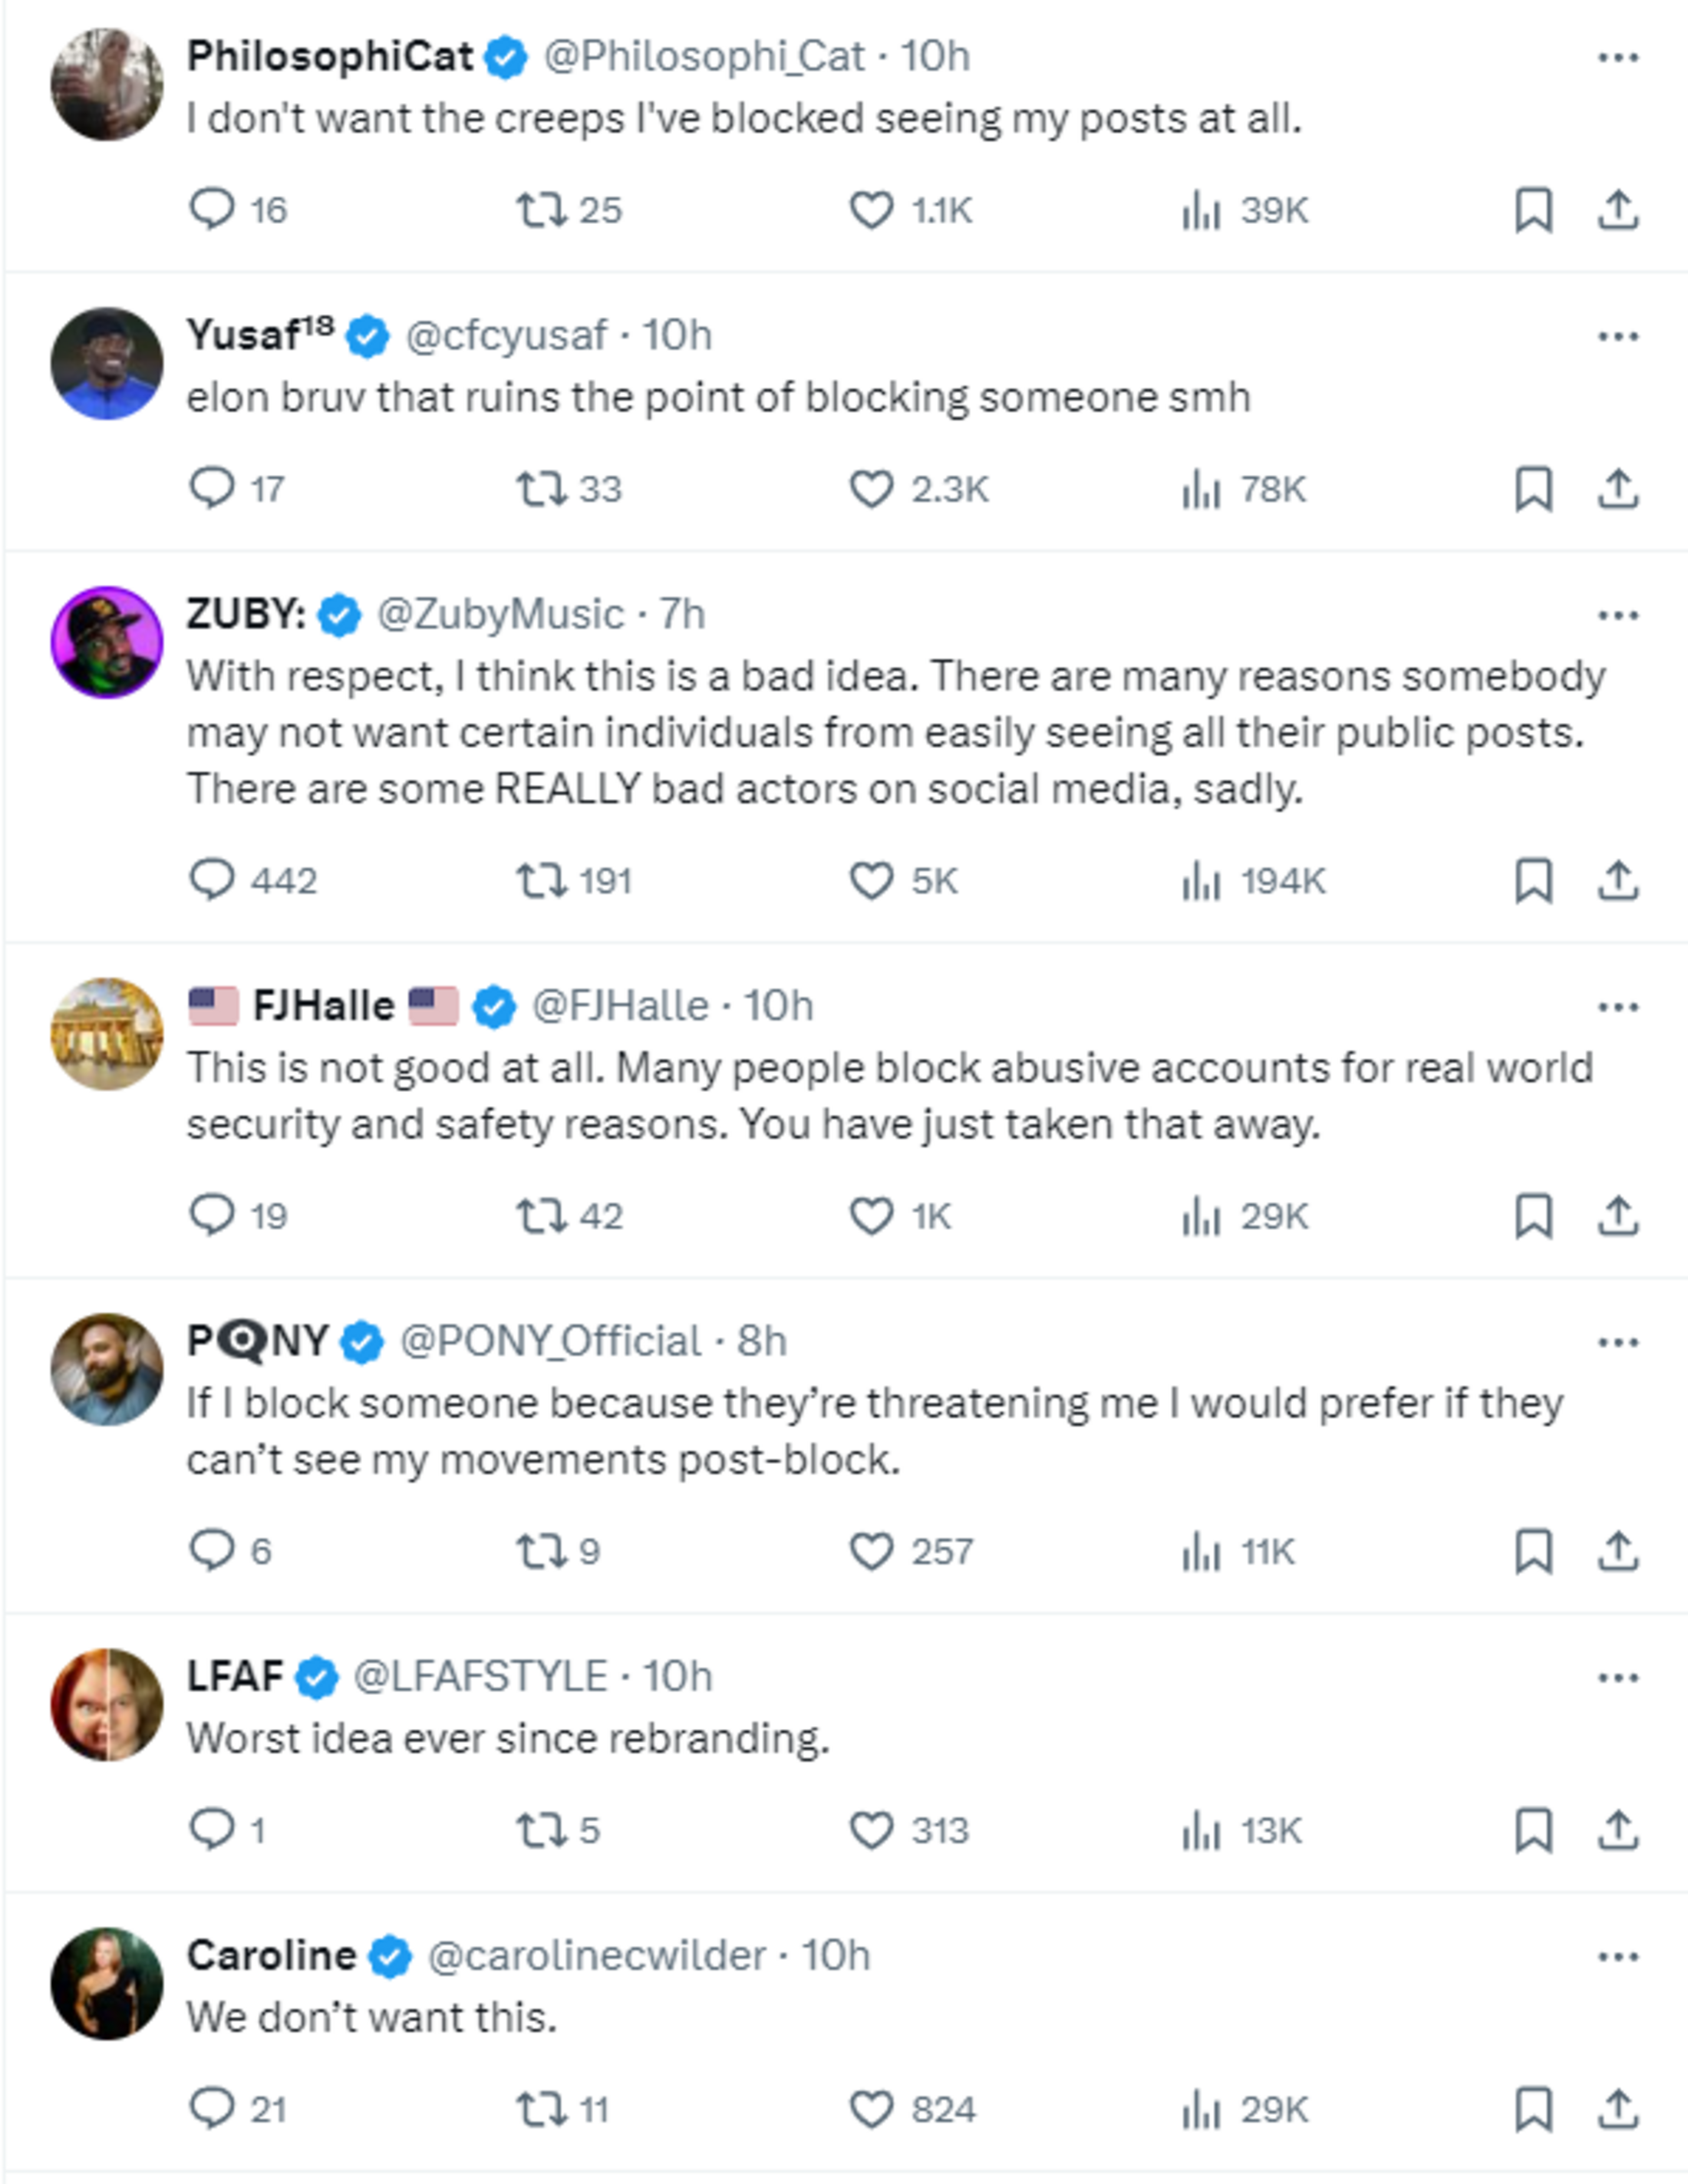
Task: Click the FJHalle display name
Action: pos(323,1005)
